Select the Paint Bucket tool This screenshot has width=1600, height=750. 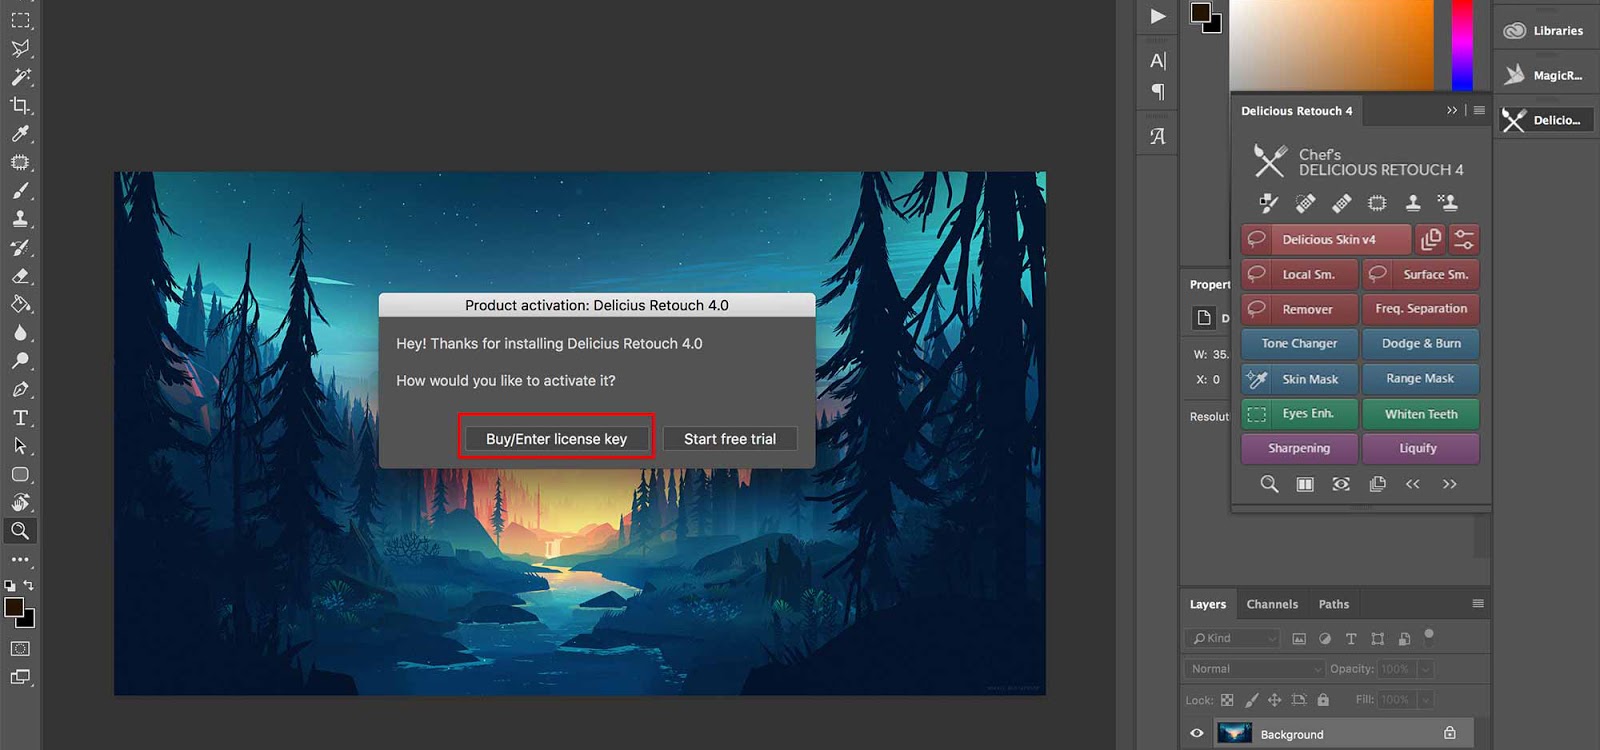[20, 304]
